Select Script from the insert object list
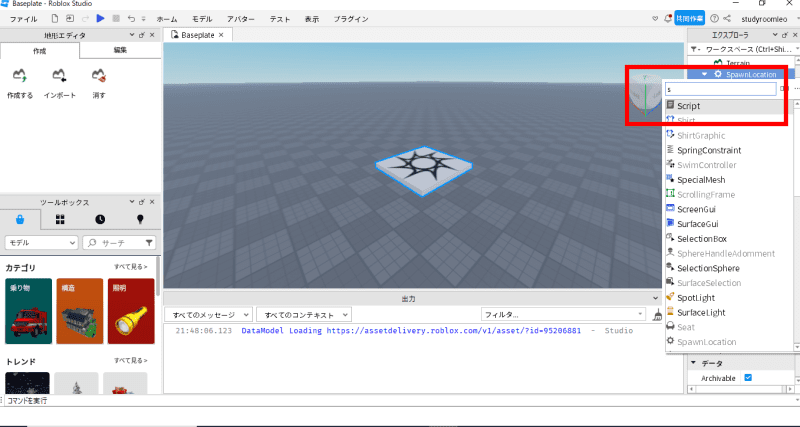 click(x=688, y=105)
